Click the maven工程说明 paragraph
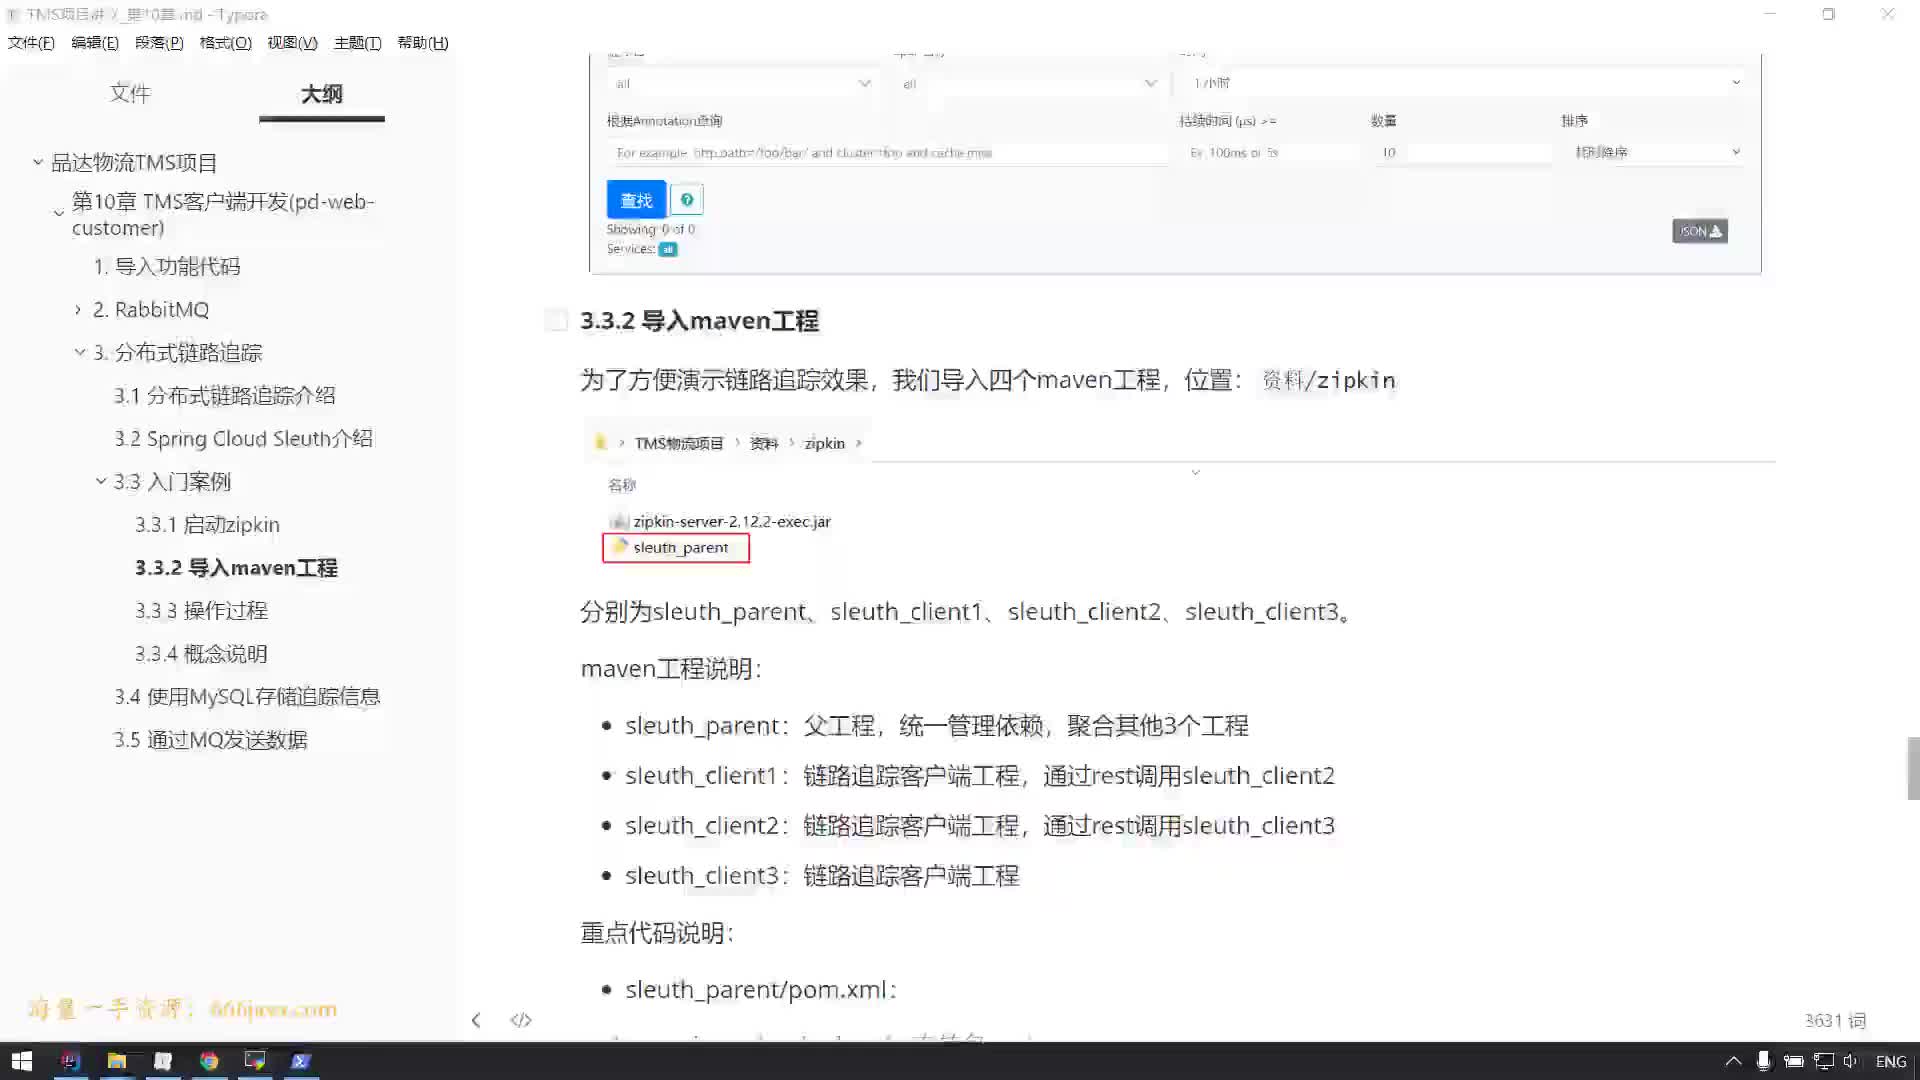 tap(671, 669)
